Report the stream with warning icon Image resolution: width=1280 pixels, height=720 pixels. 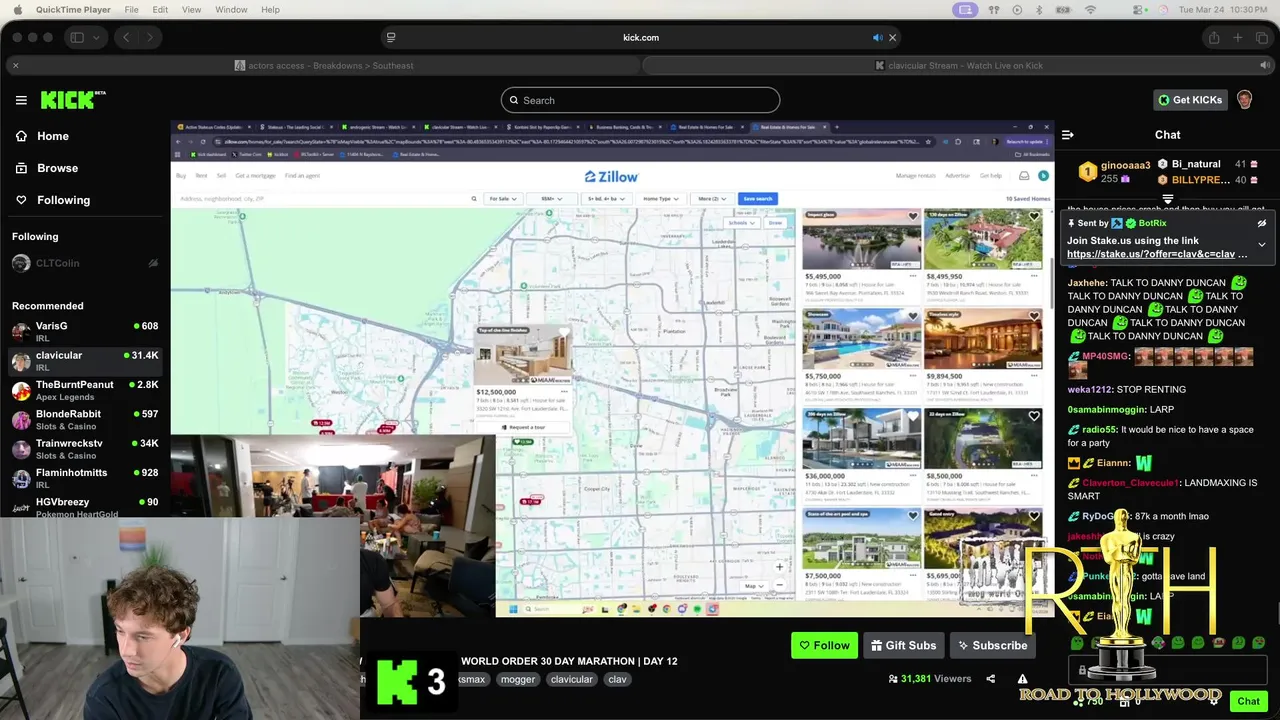click(x=1022, y=678)
